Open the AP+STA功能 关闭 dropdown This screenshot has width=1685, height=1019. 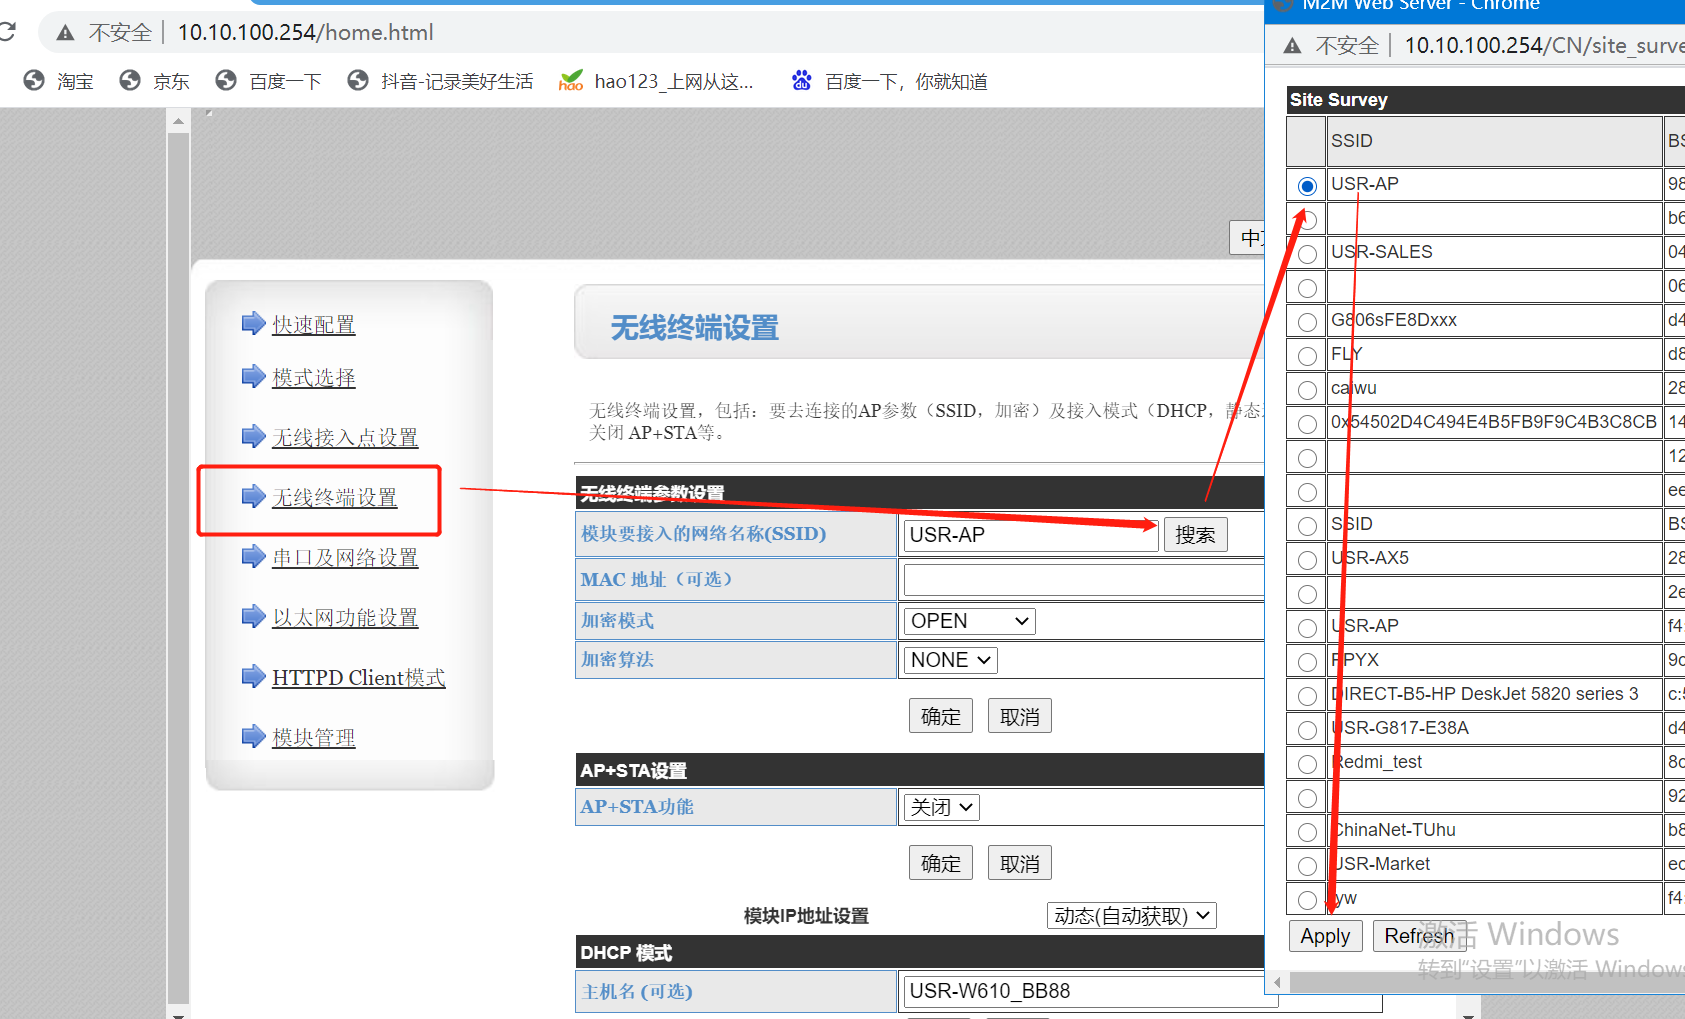click(940, 807)
